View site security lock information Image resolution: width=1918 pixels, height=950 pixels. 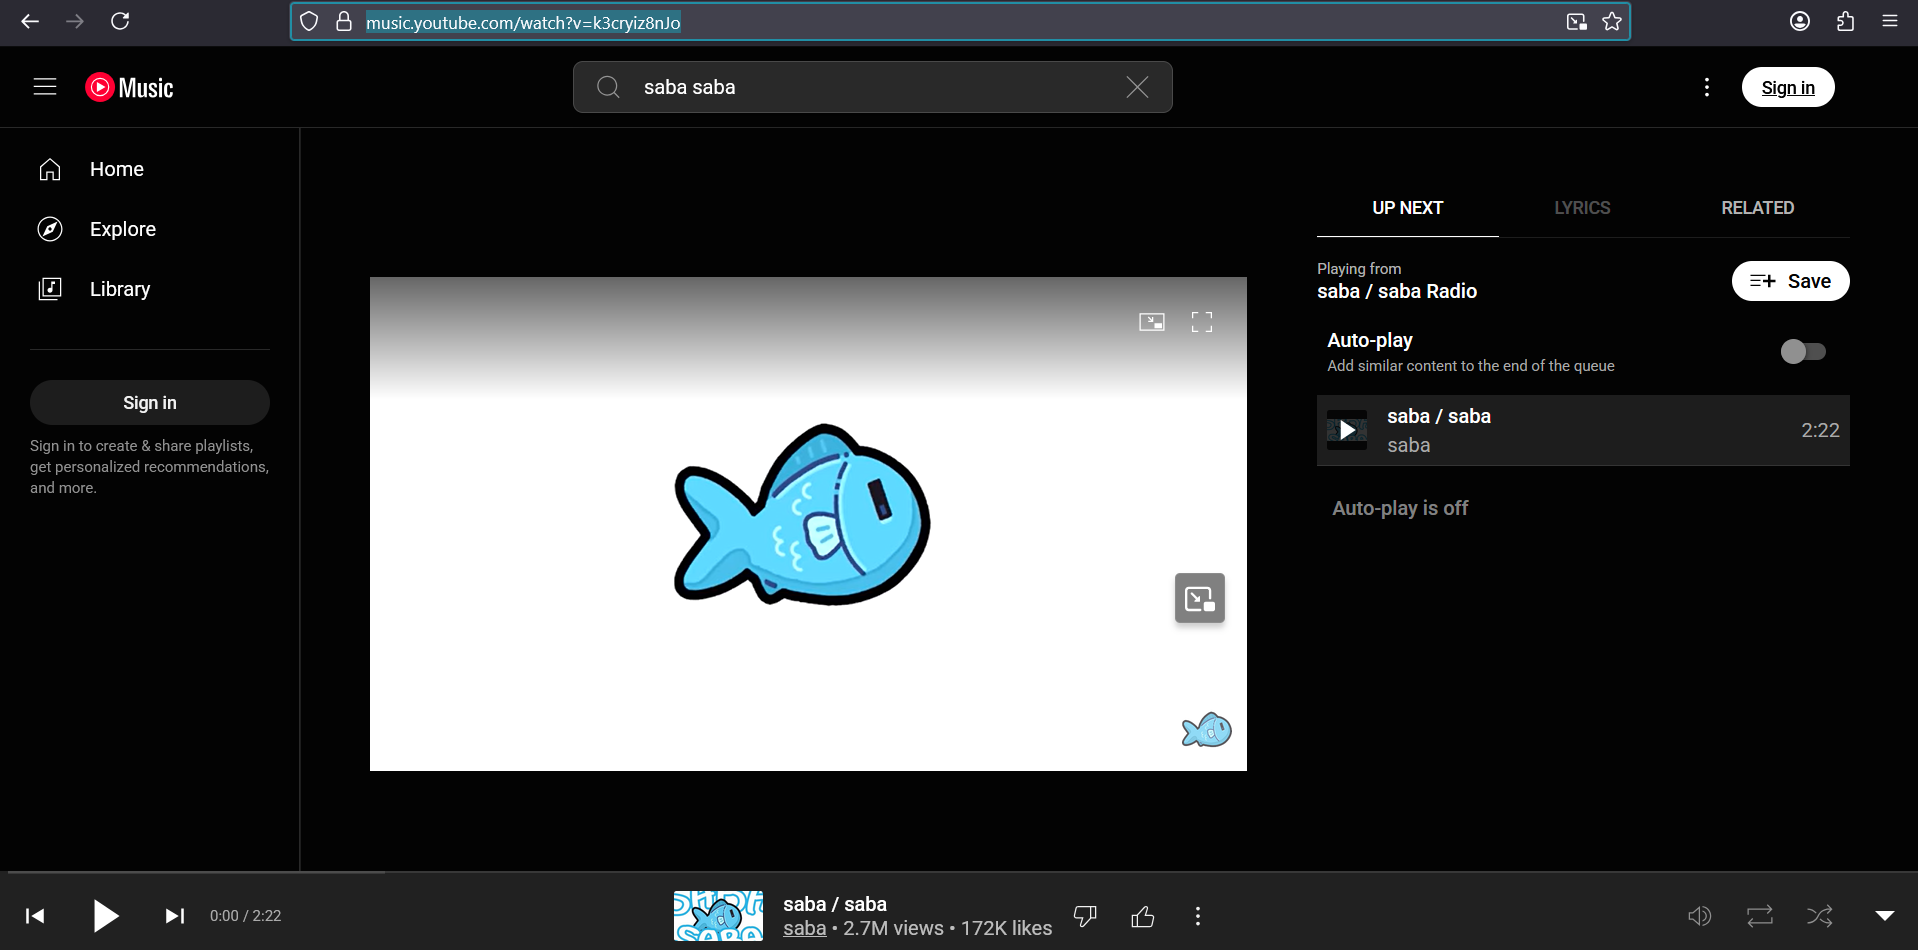pyautogui.click(x=344, y=22)
